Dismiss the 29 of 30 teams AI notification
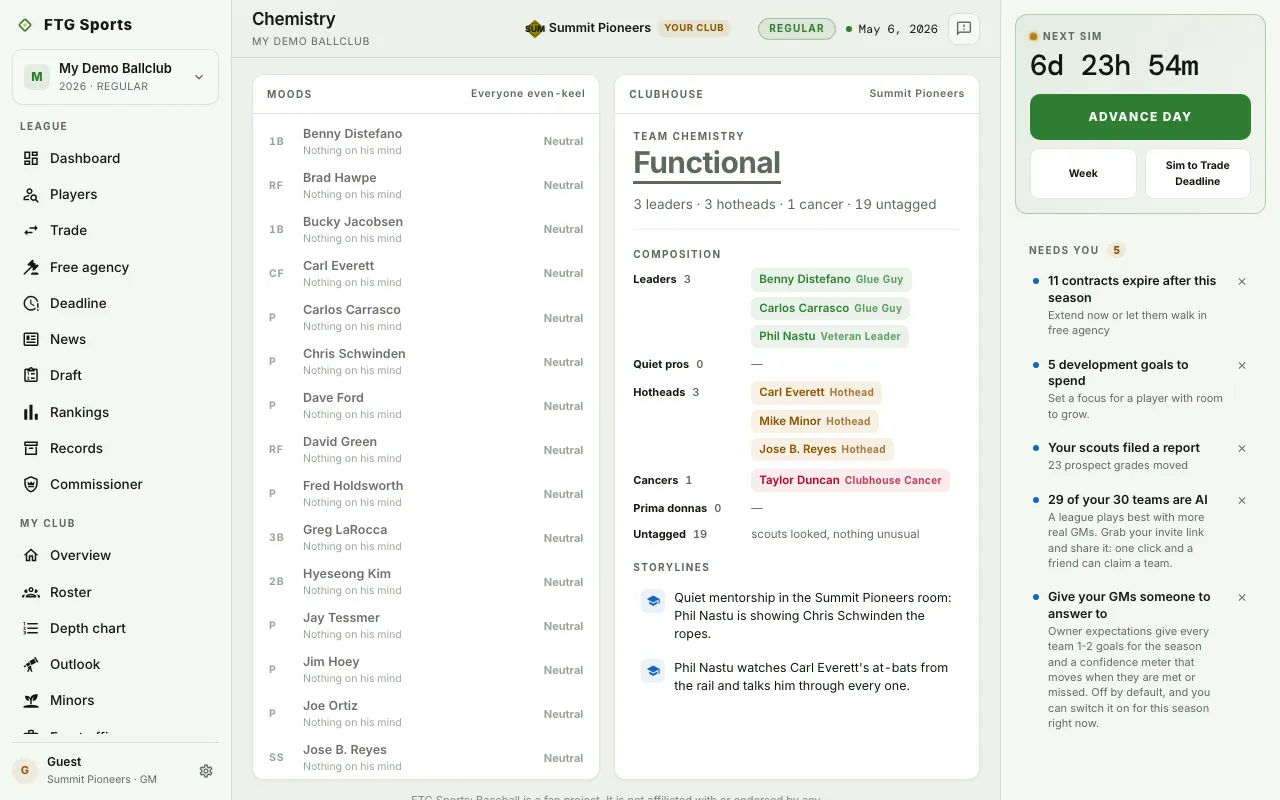Viewport: 1280px width, 800px height. 1242,501
